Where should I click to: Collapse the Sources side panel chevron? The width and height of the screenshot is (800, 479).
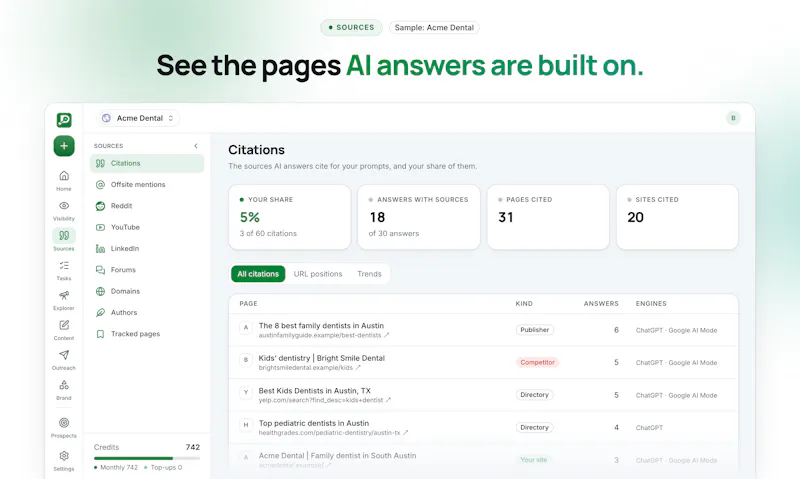tap(196, 146)
